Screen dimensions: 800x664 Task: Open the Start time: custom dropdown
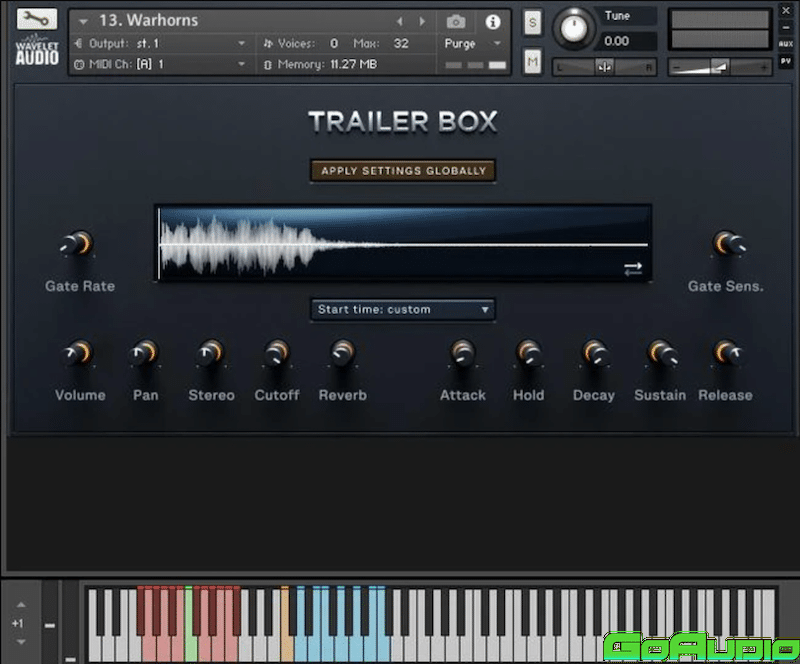point(403,309)
